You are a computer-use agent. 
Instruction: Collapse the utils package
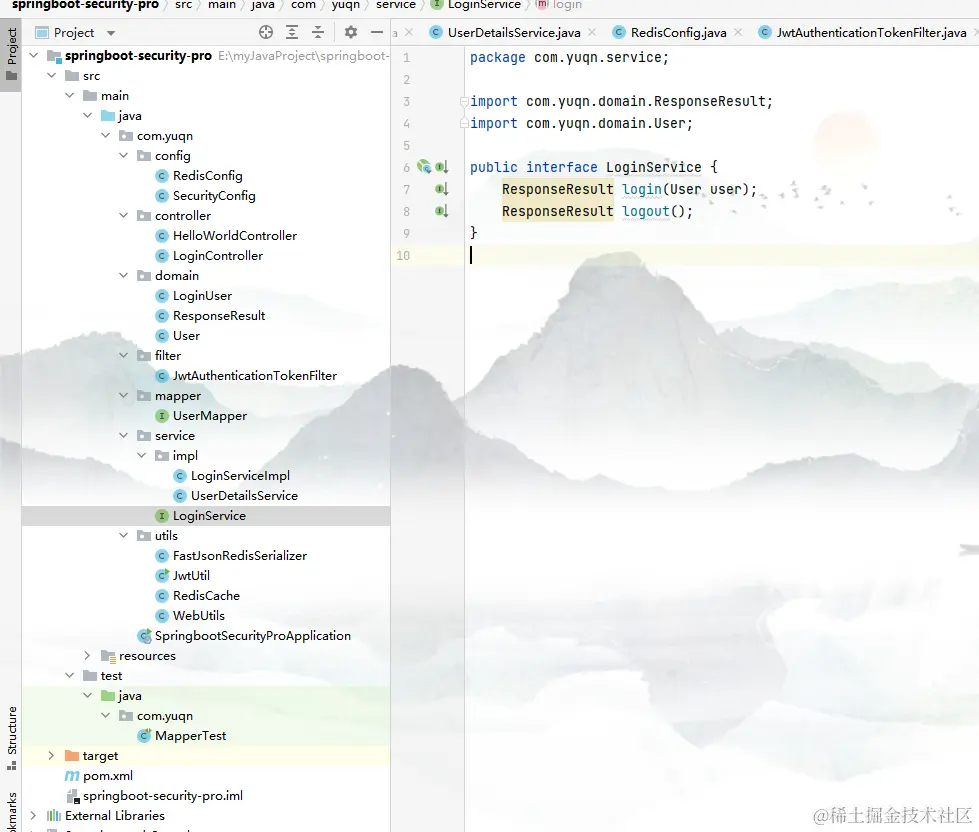point(124,536)
